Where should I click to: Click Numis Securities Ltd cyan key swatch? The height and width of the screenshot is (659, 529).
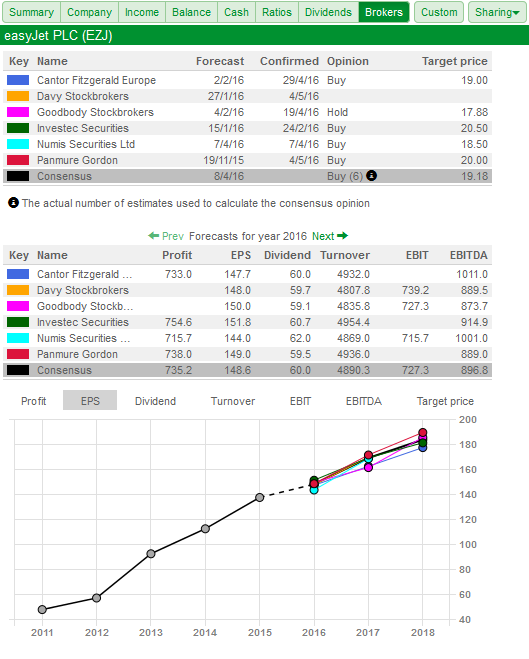(18, 144)
